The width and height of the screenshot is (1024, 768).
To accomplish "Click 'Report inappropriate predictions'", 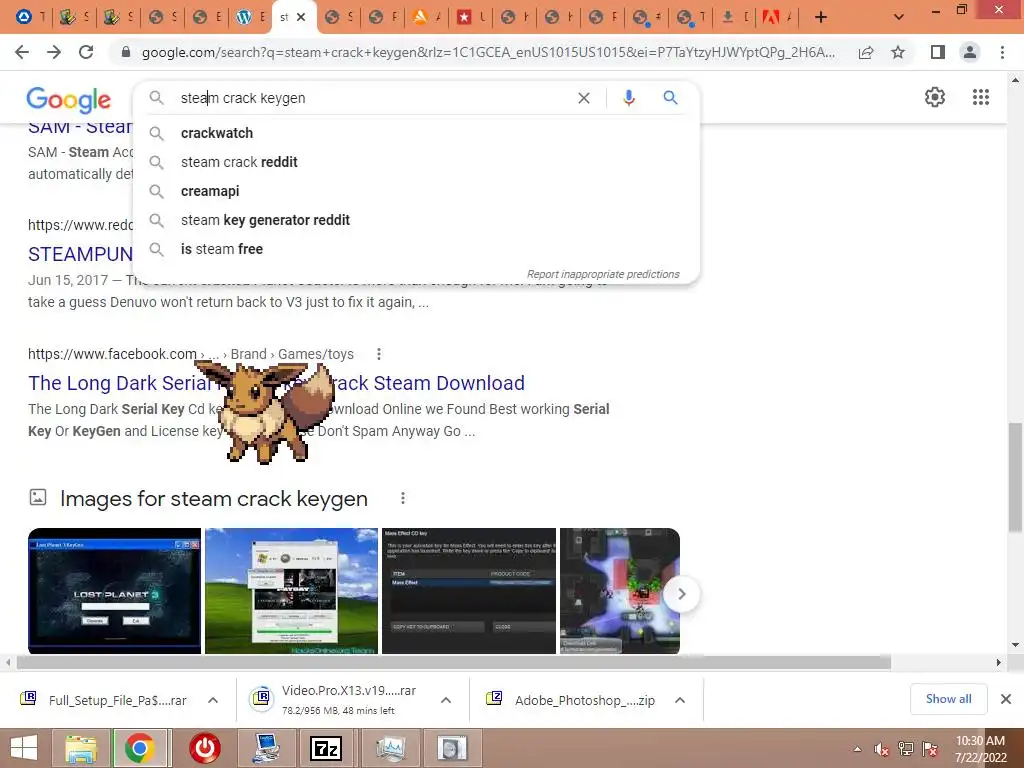I will 603,274.
